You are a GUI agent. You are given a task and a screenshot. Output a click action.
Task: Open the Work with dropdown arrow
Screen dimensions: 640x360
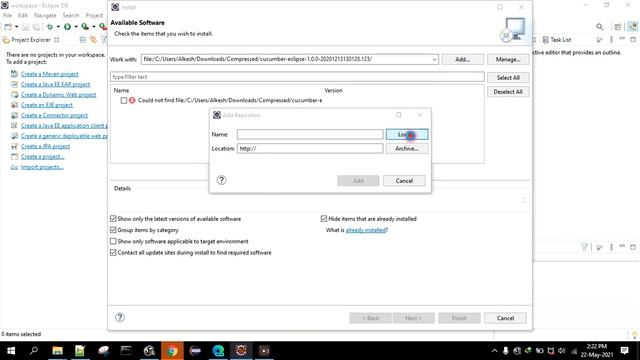coord(434,59)
